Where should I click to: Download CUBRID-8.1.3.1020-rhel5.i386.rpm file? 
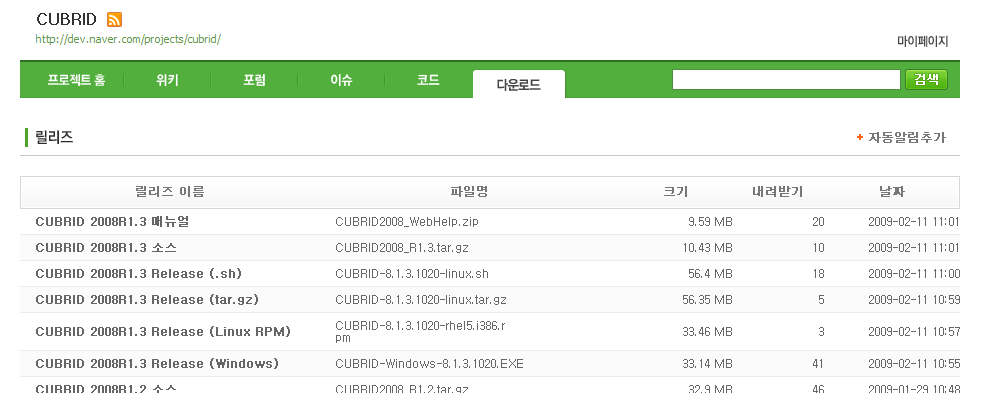click(x=420, y=332)
